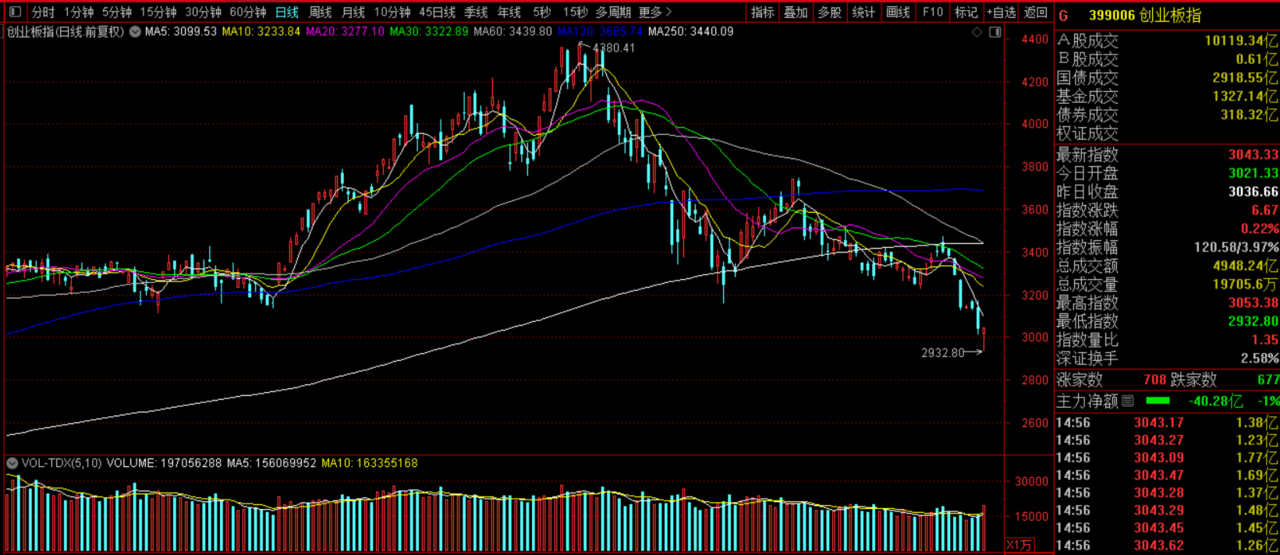Select the 10分钟 period
Viewport: 1280px width, 555px height.
392,13
